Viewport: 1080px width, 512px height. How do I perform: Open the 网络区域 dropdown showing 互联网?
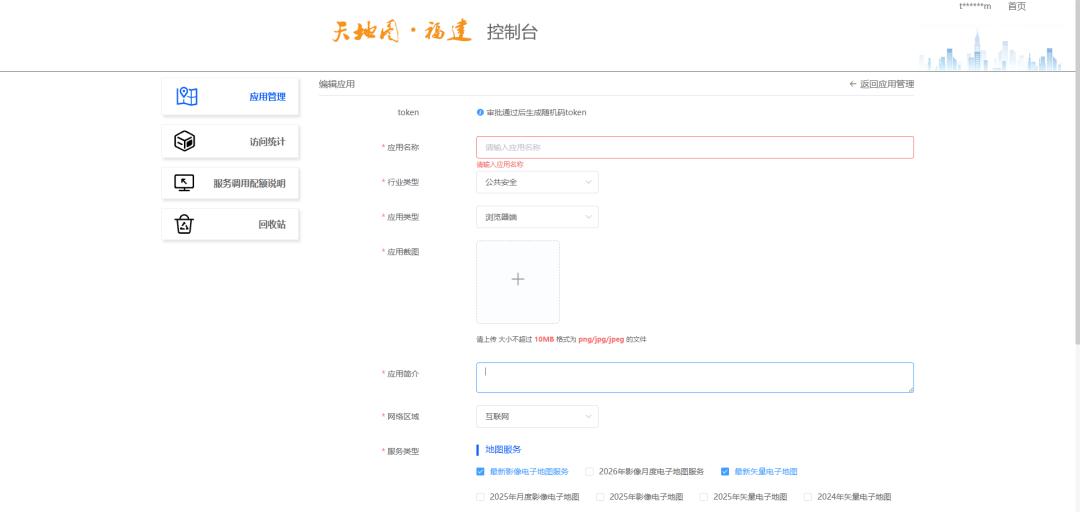coord(537,417)
